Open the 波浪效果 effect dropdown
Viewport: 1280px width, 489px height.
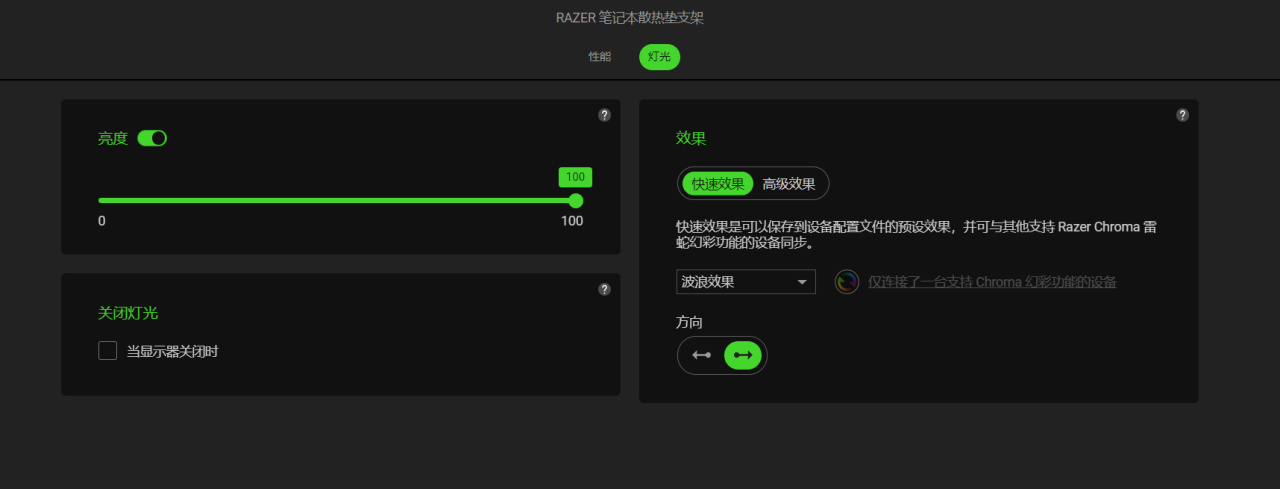(746, 282)
